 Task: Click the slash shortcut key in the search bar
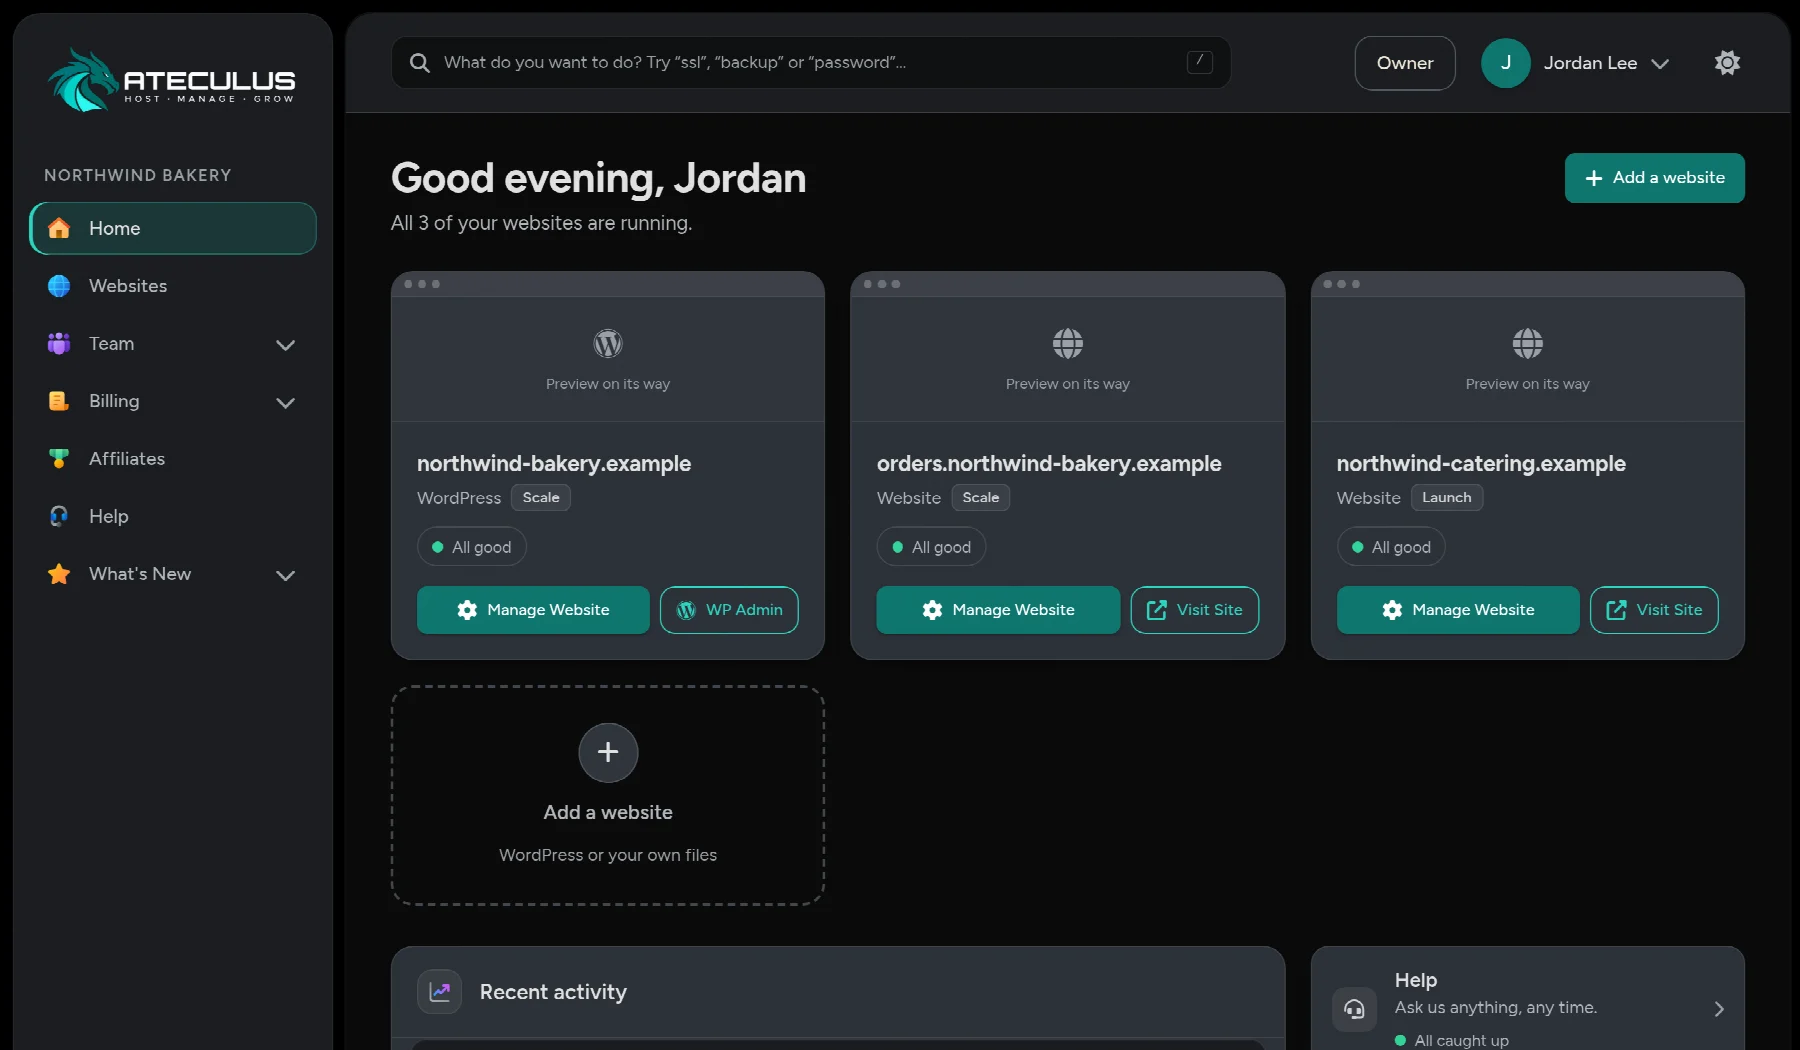[x=1199, y=62]
